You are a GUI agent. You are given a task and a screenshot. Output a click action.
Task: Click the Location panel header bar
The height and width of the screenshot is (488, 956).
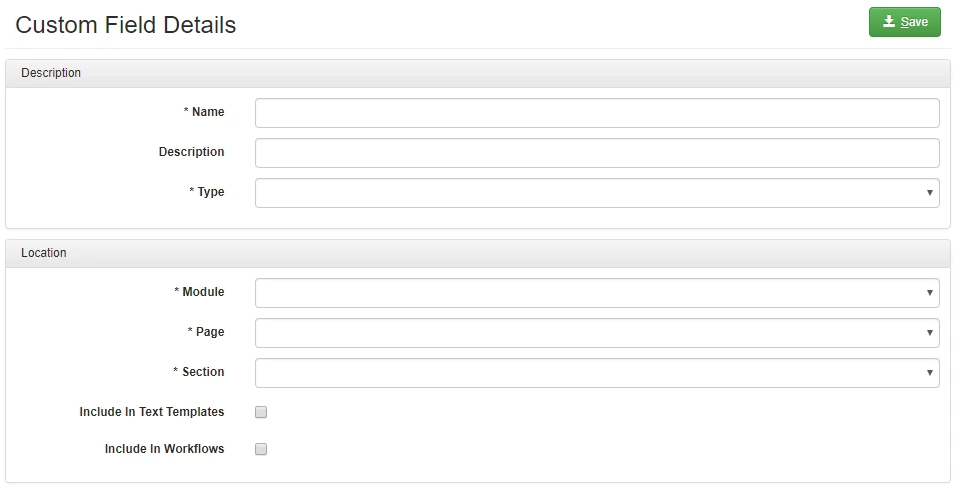(478, 253)
